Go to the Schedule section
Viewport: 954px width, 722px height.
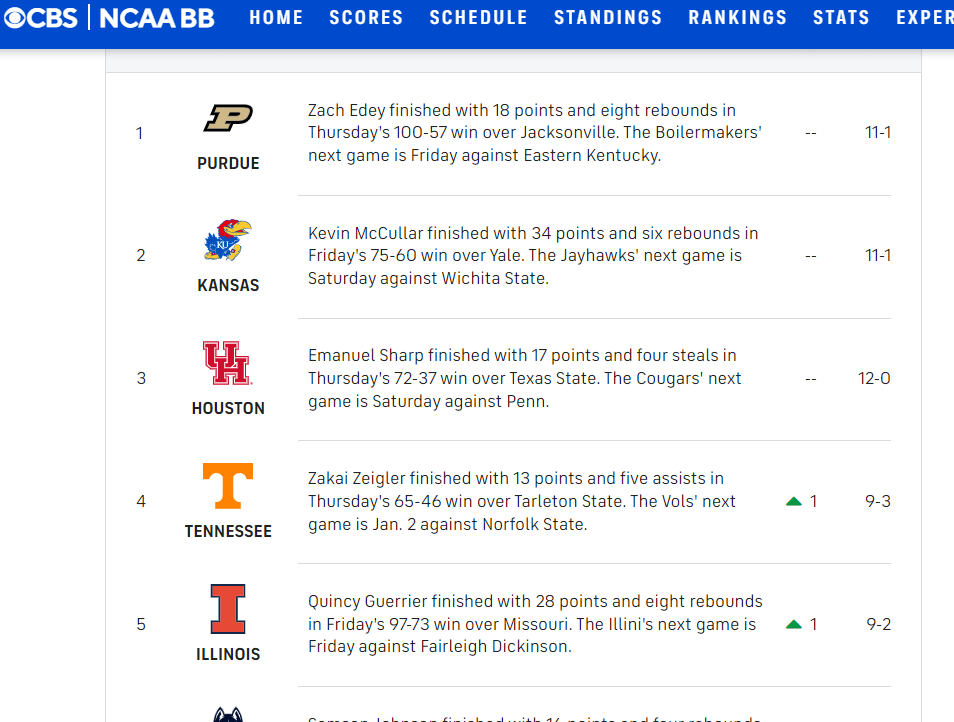pyautogui.click(x=478, y=18)
